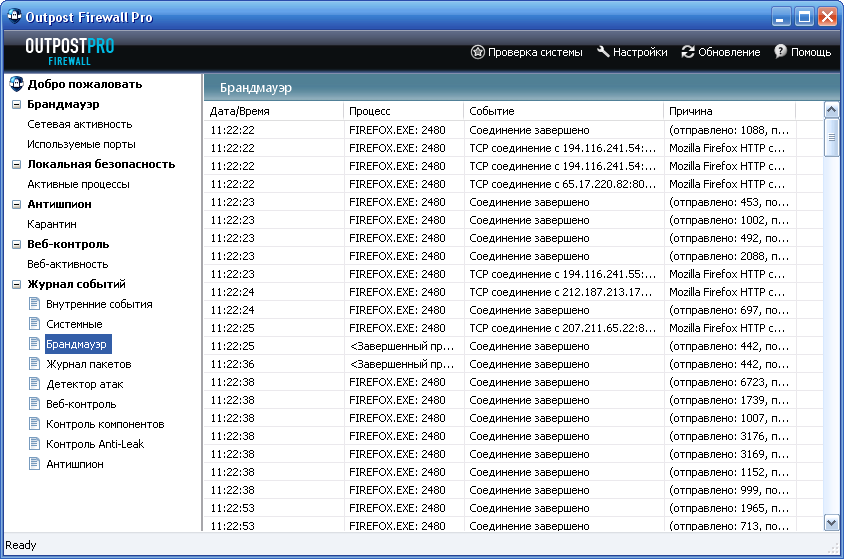The width and height of the screenshot is (844, 559).
Task: Select row with отправлено: 1965
Action: 513,508
